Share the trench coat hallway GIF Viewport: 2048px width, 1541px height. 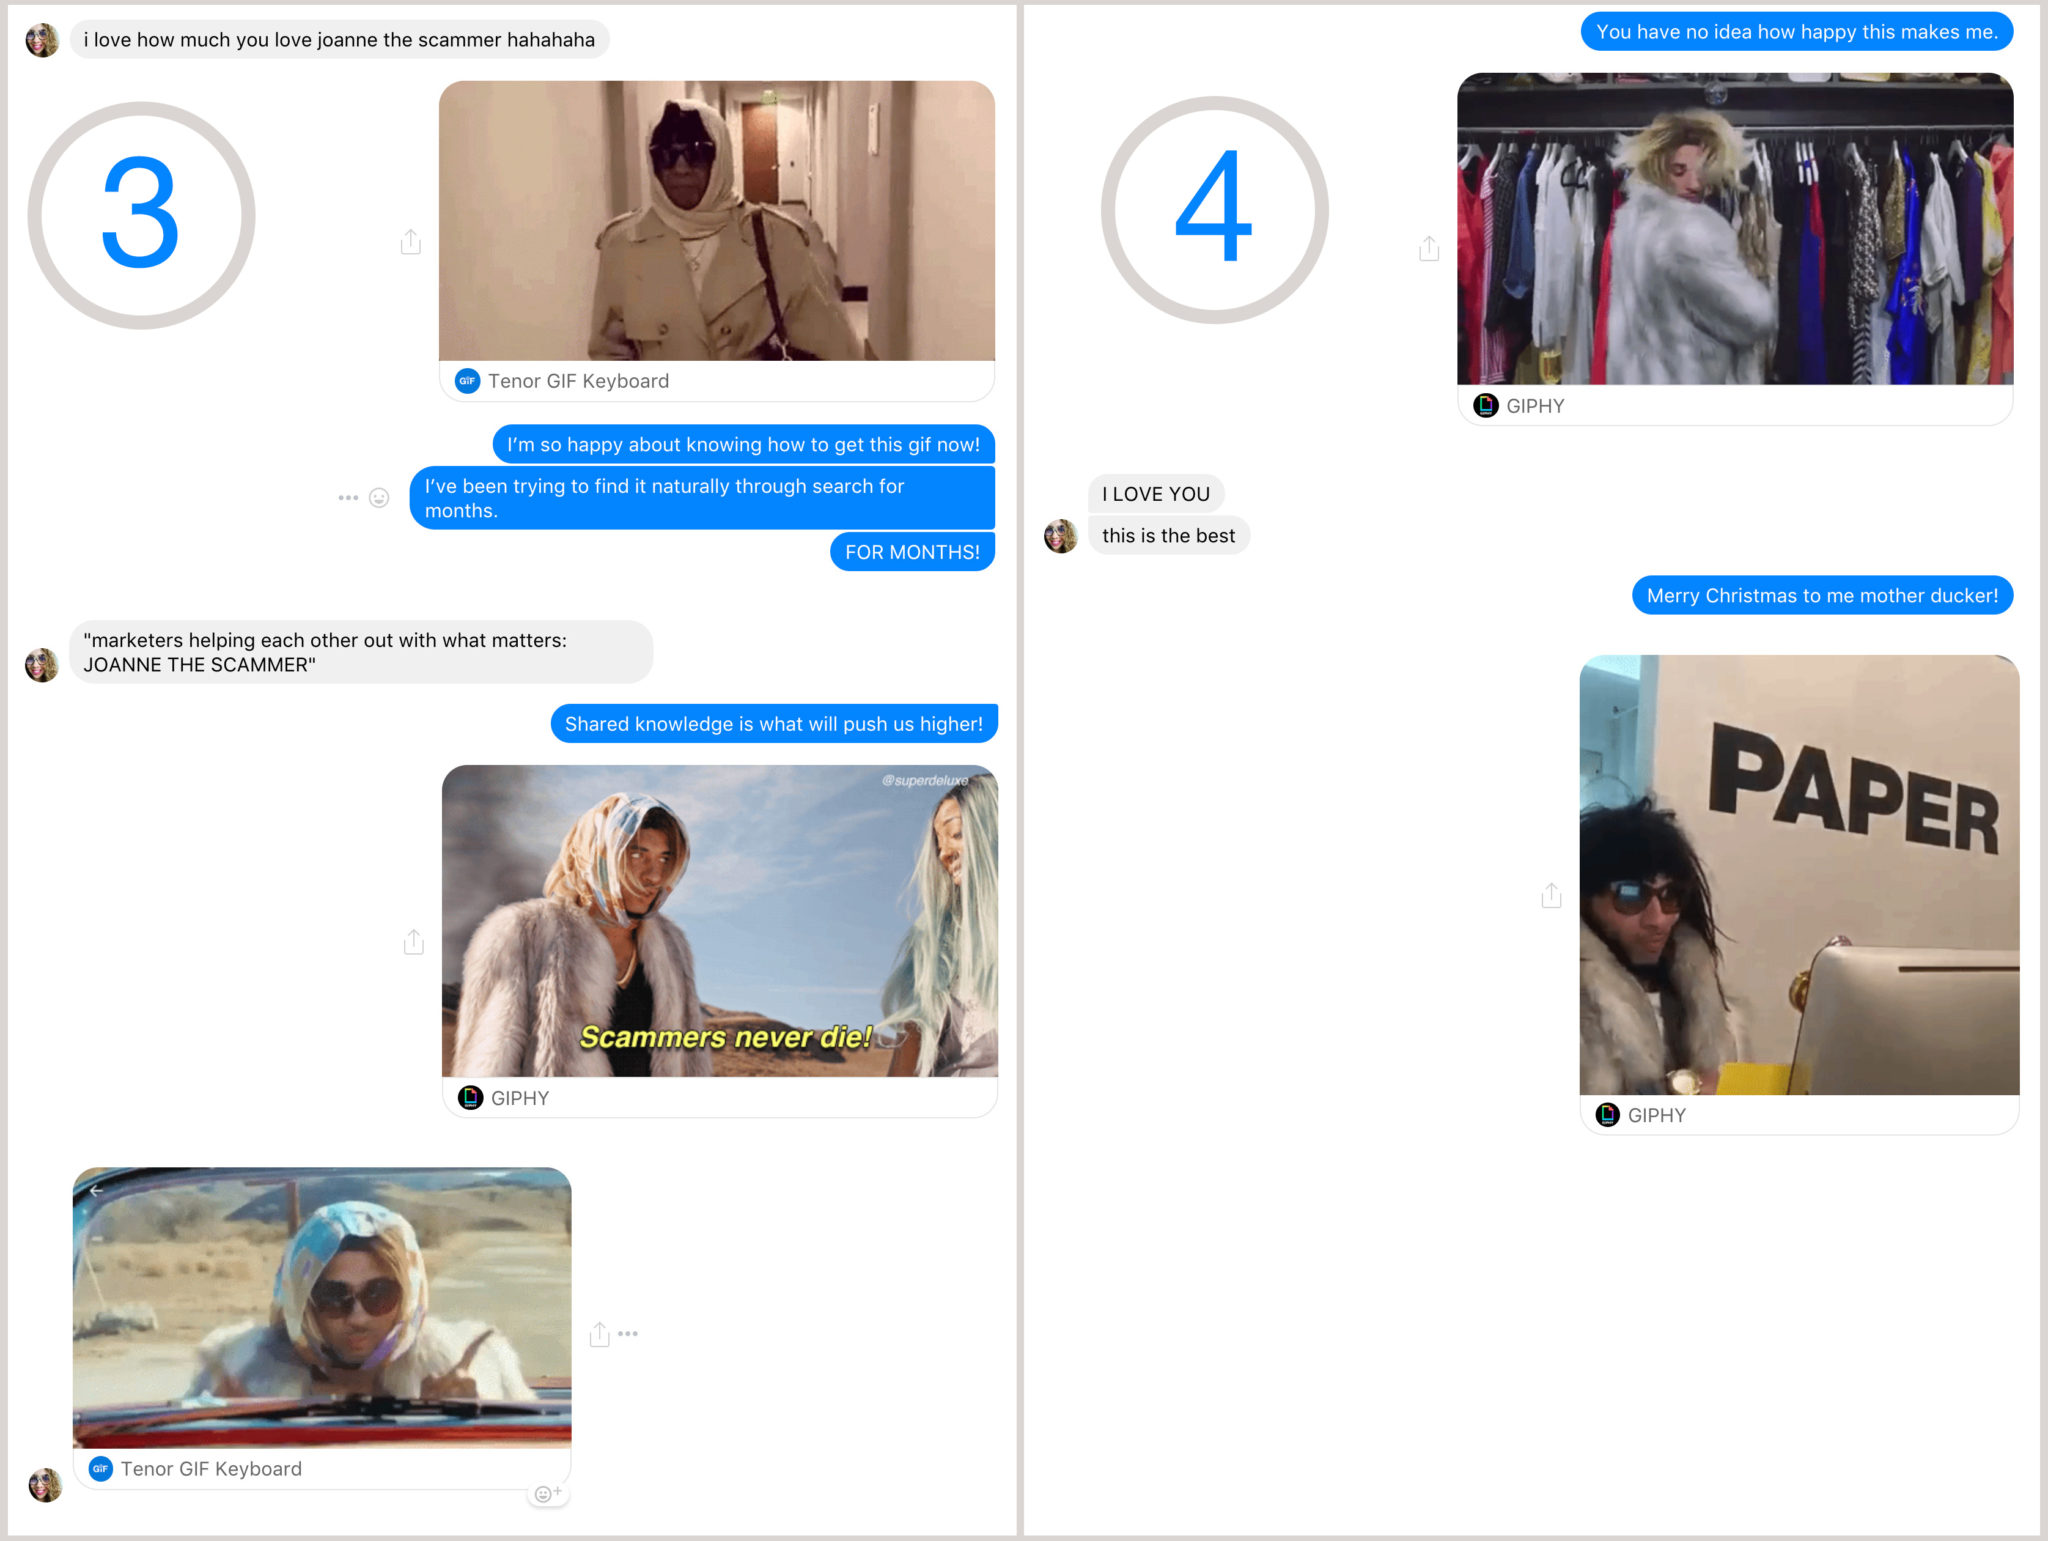pyautogui.click(x=411, y=241)
